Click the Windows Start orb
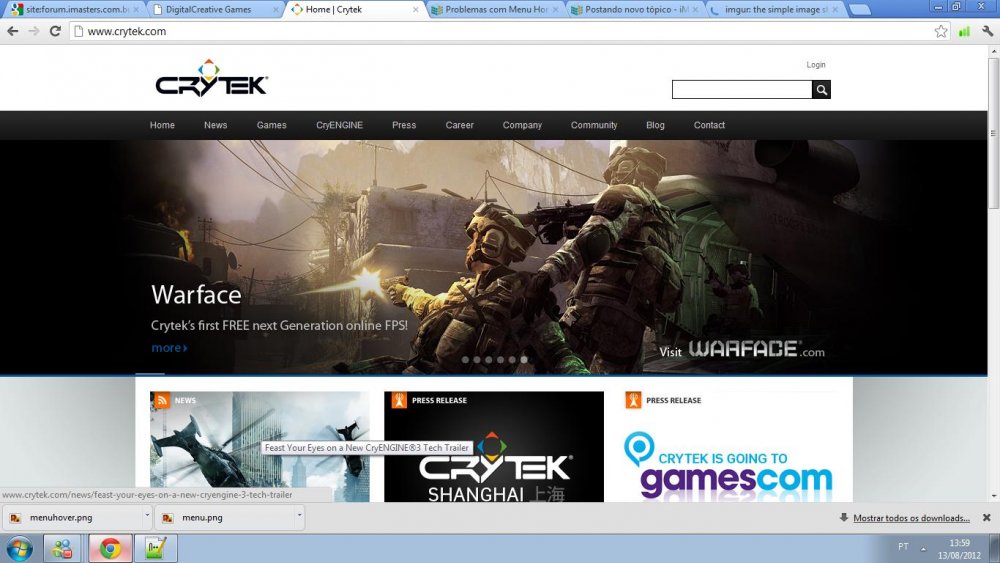Screen dimensions: 1000x563 19,548
